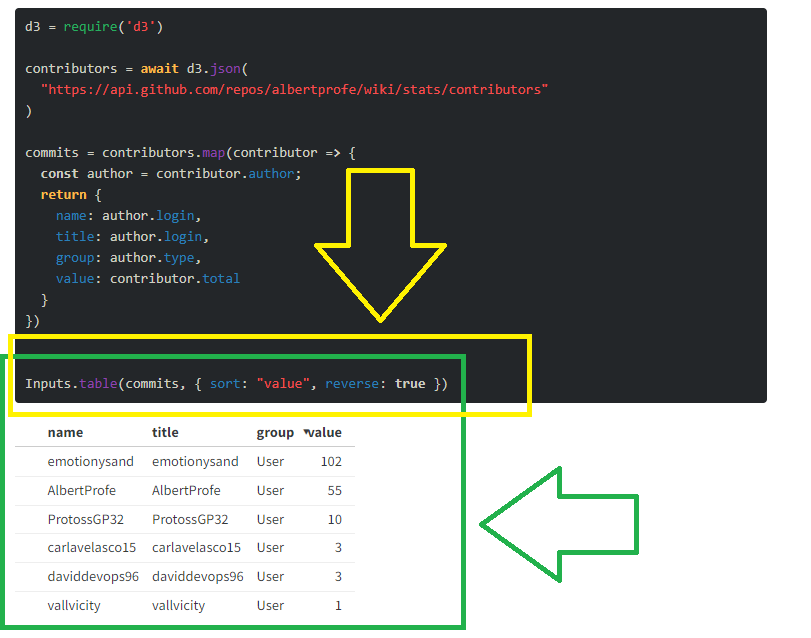The image size is (811, 638).
Task: Select AlbertProfe in the title column
Action: click(186, 491)
